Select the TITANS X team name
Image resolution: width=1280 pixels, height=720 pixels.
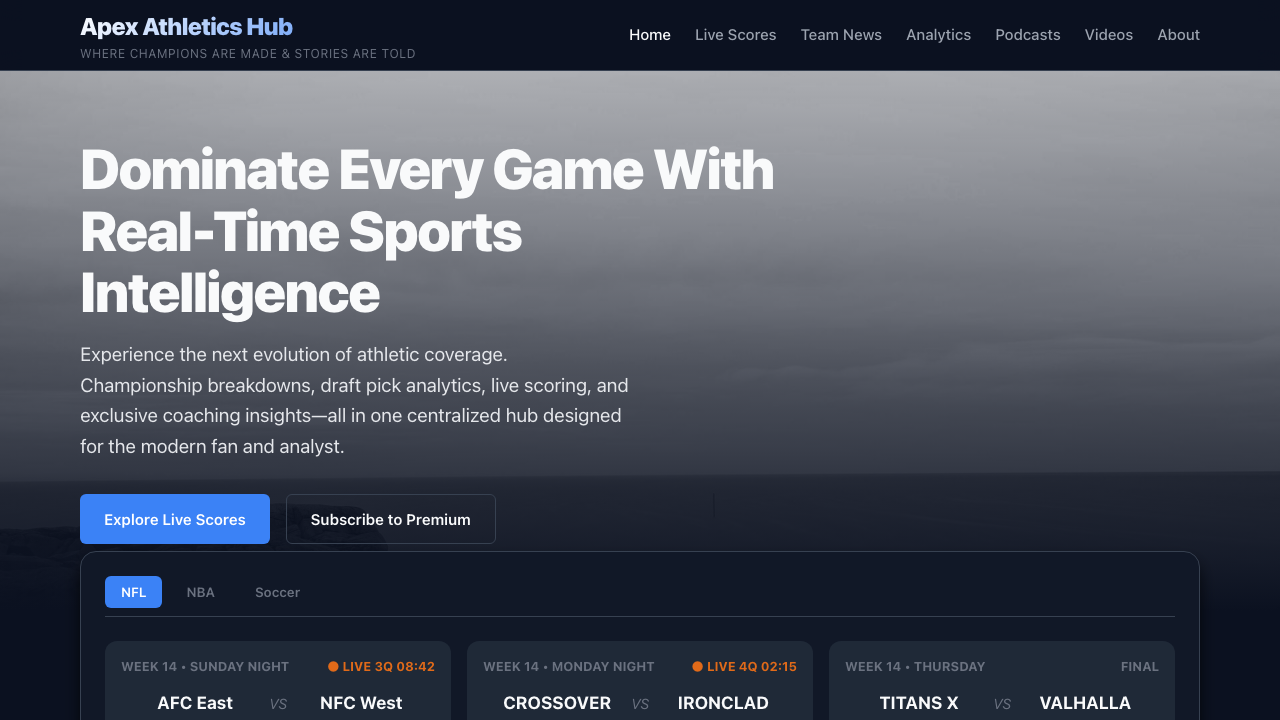[x=919, y=703]
